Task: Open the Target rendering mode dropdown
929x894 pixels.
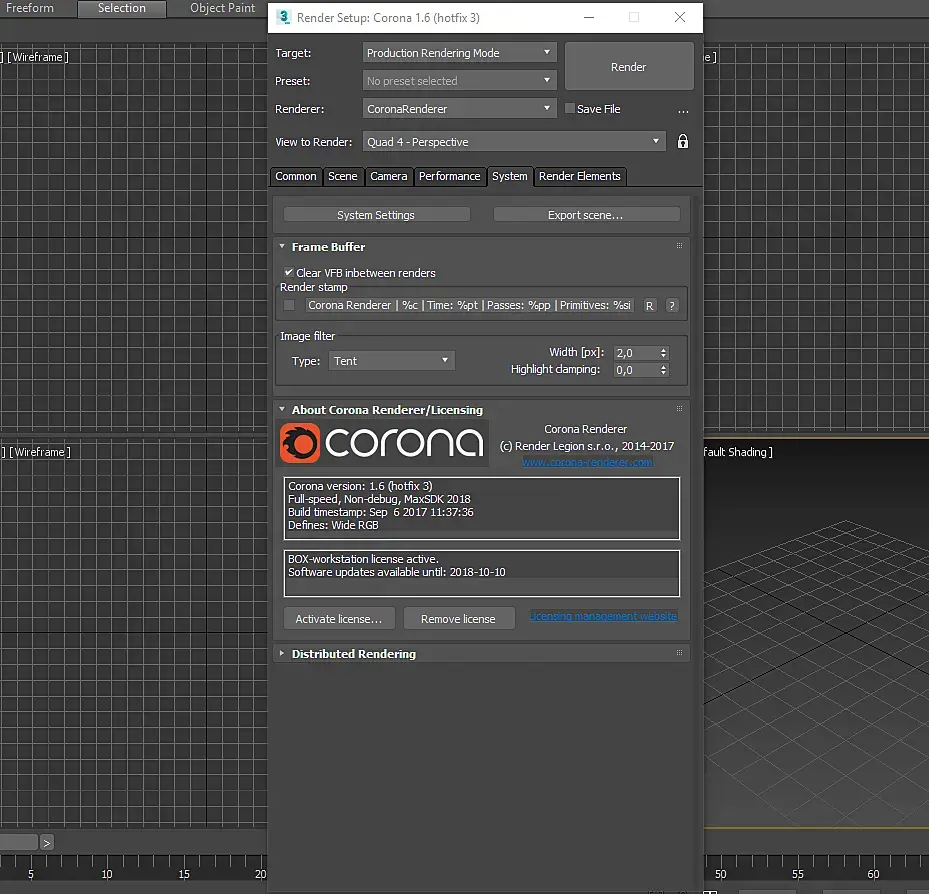Action: [x=459, y=53]
